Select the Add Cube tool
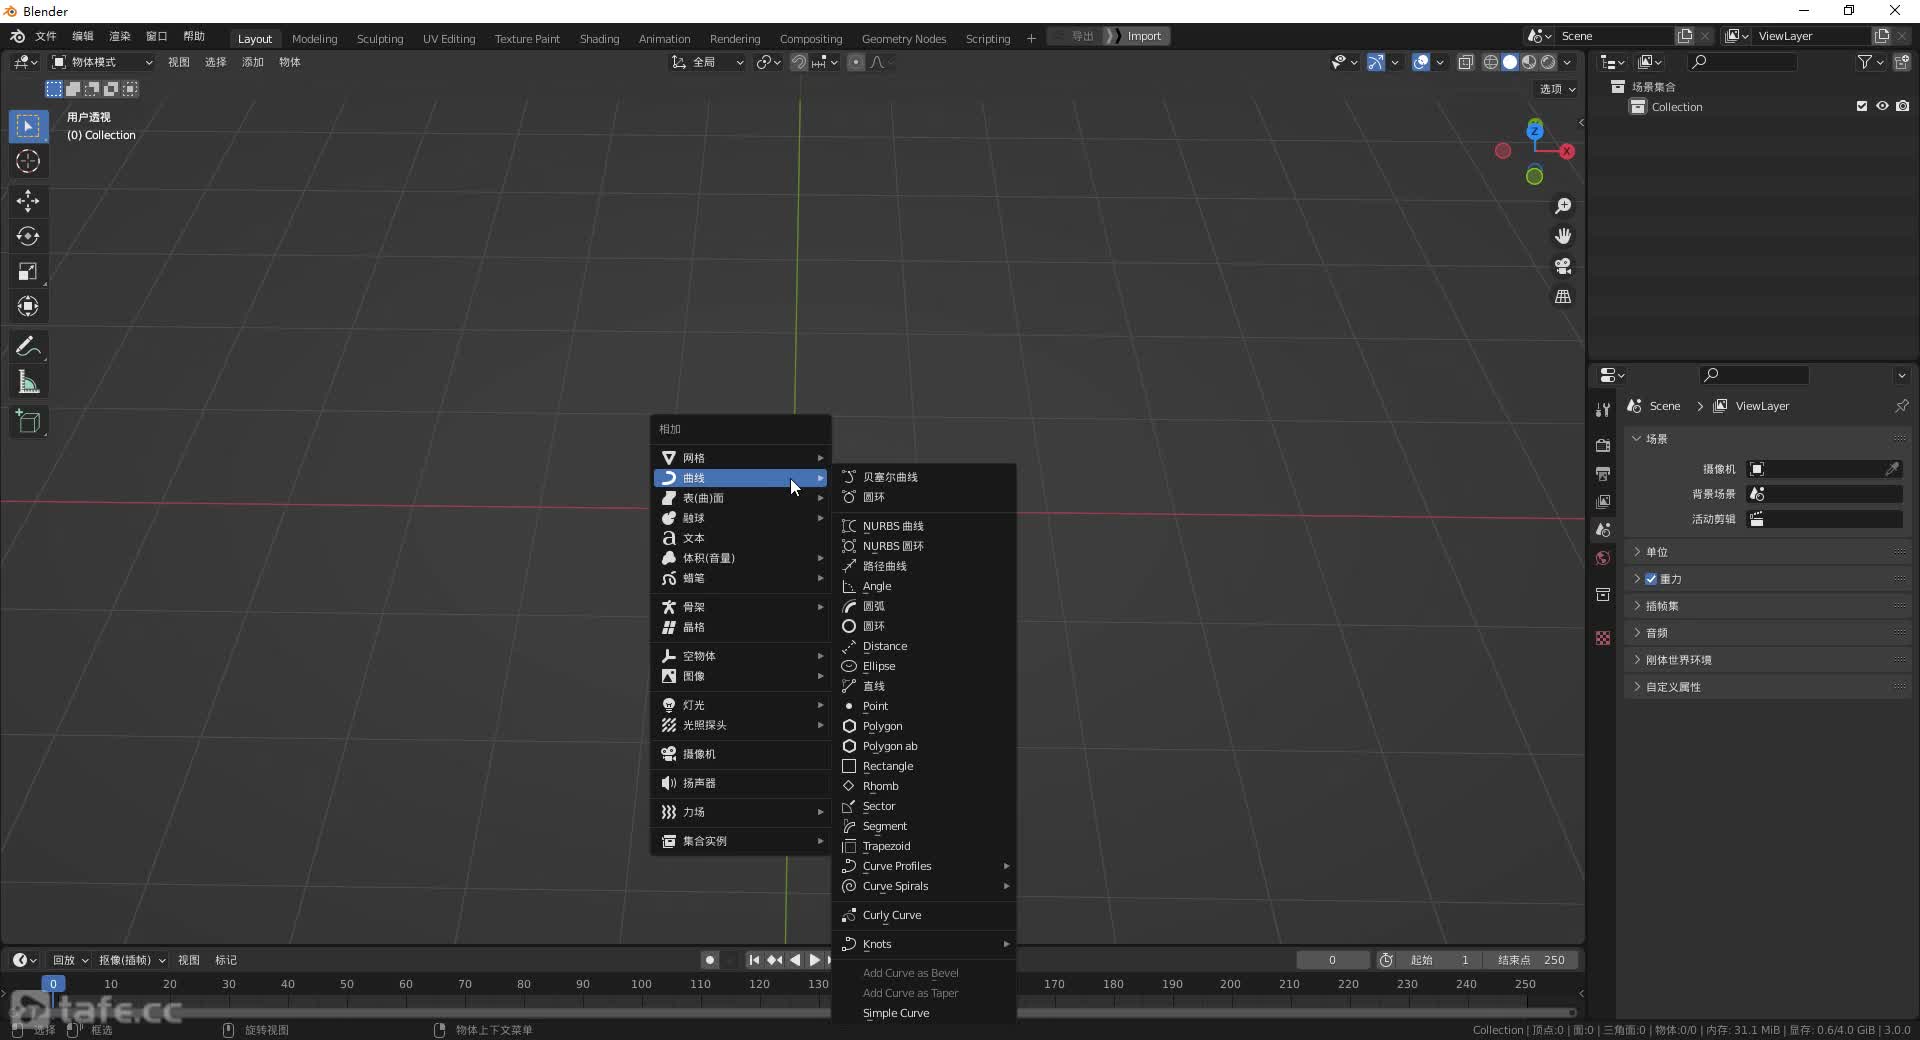 pyautogui.click(x=28, y=422)
